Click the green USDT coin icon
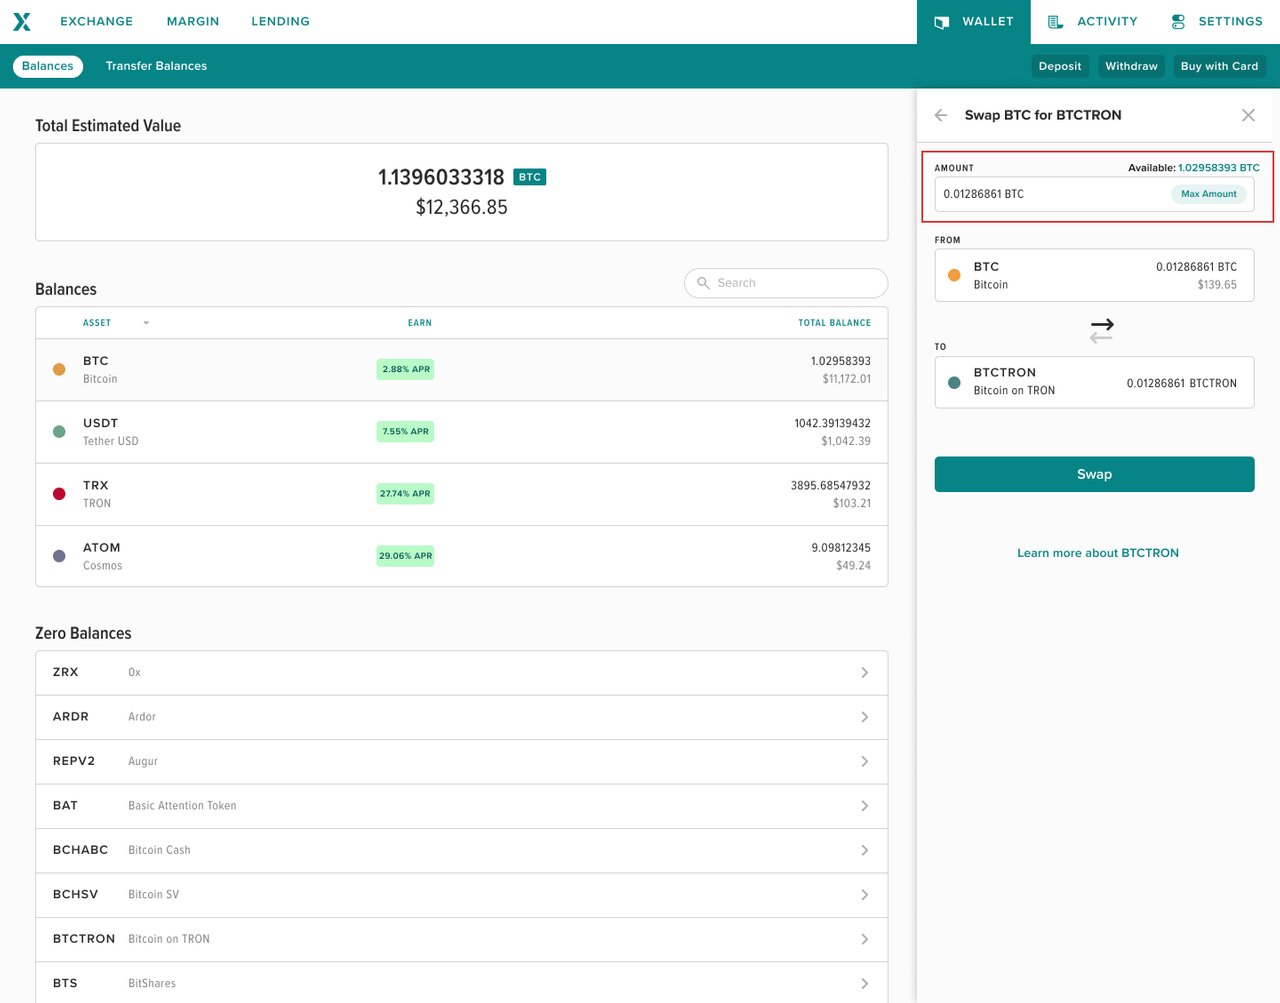This screenshot has width=1280, height=1003. tap(59, 432)
